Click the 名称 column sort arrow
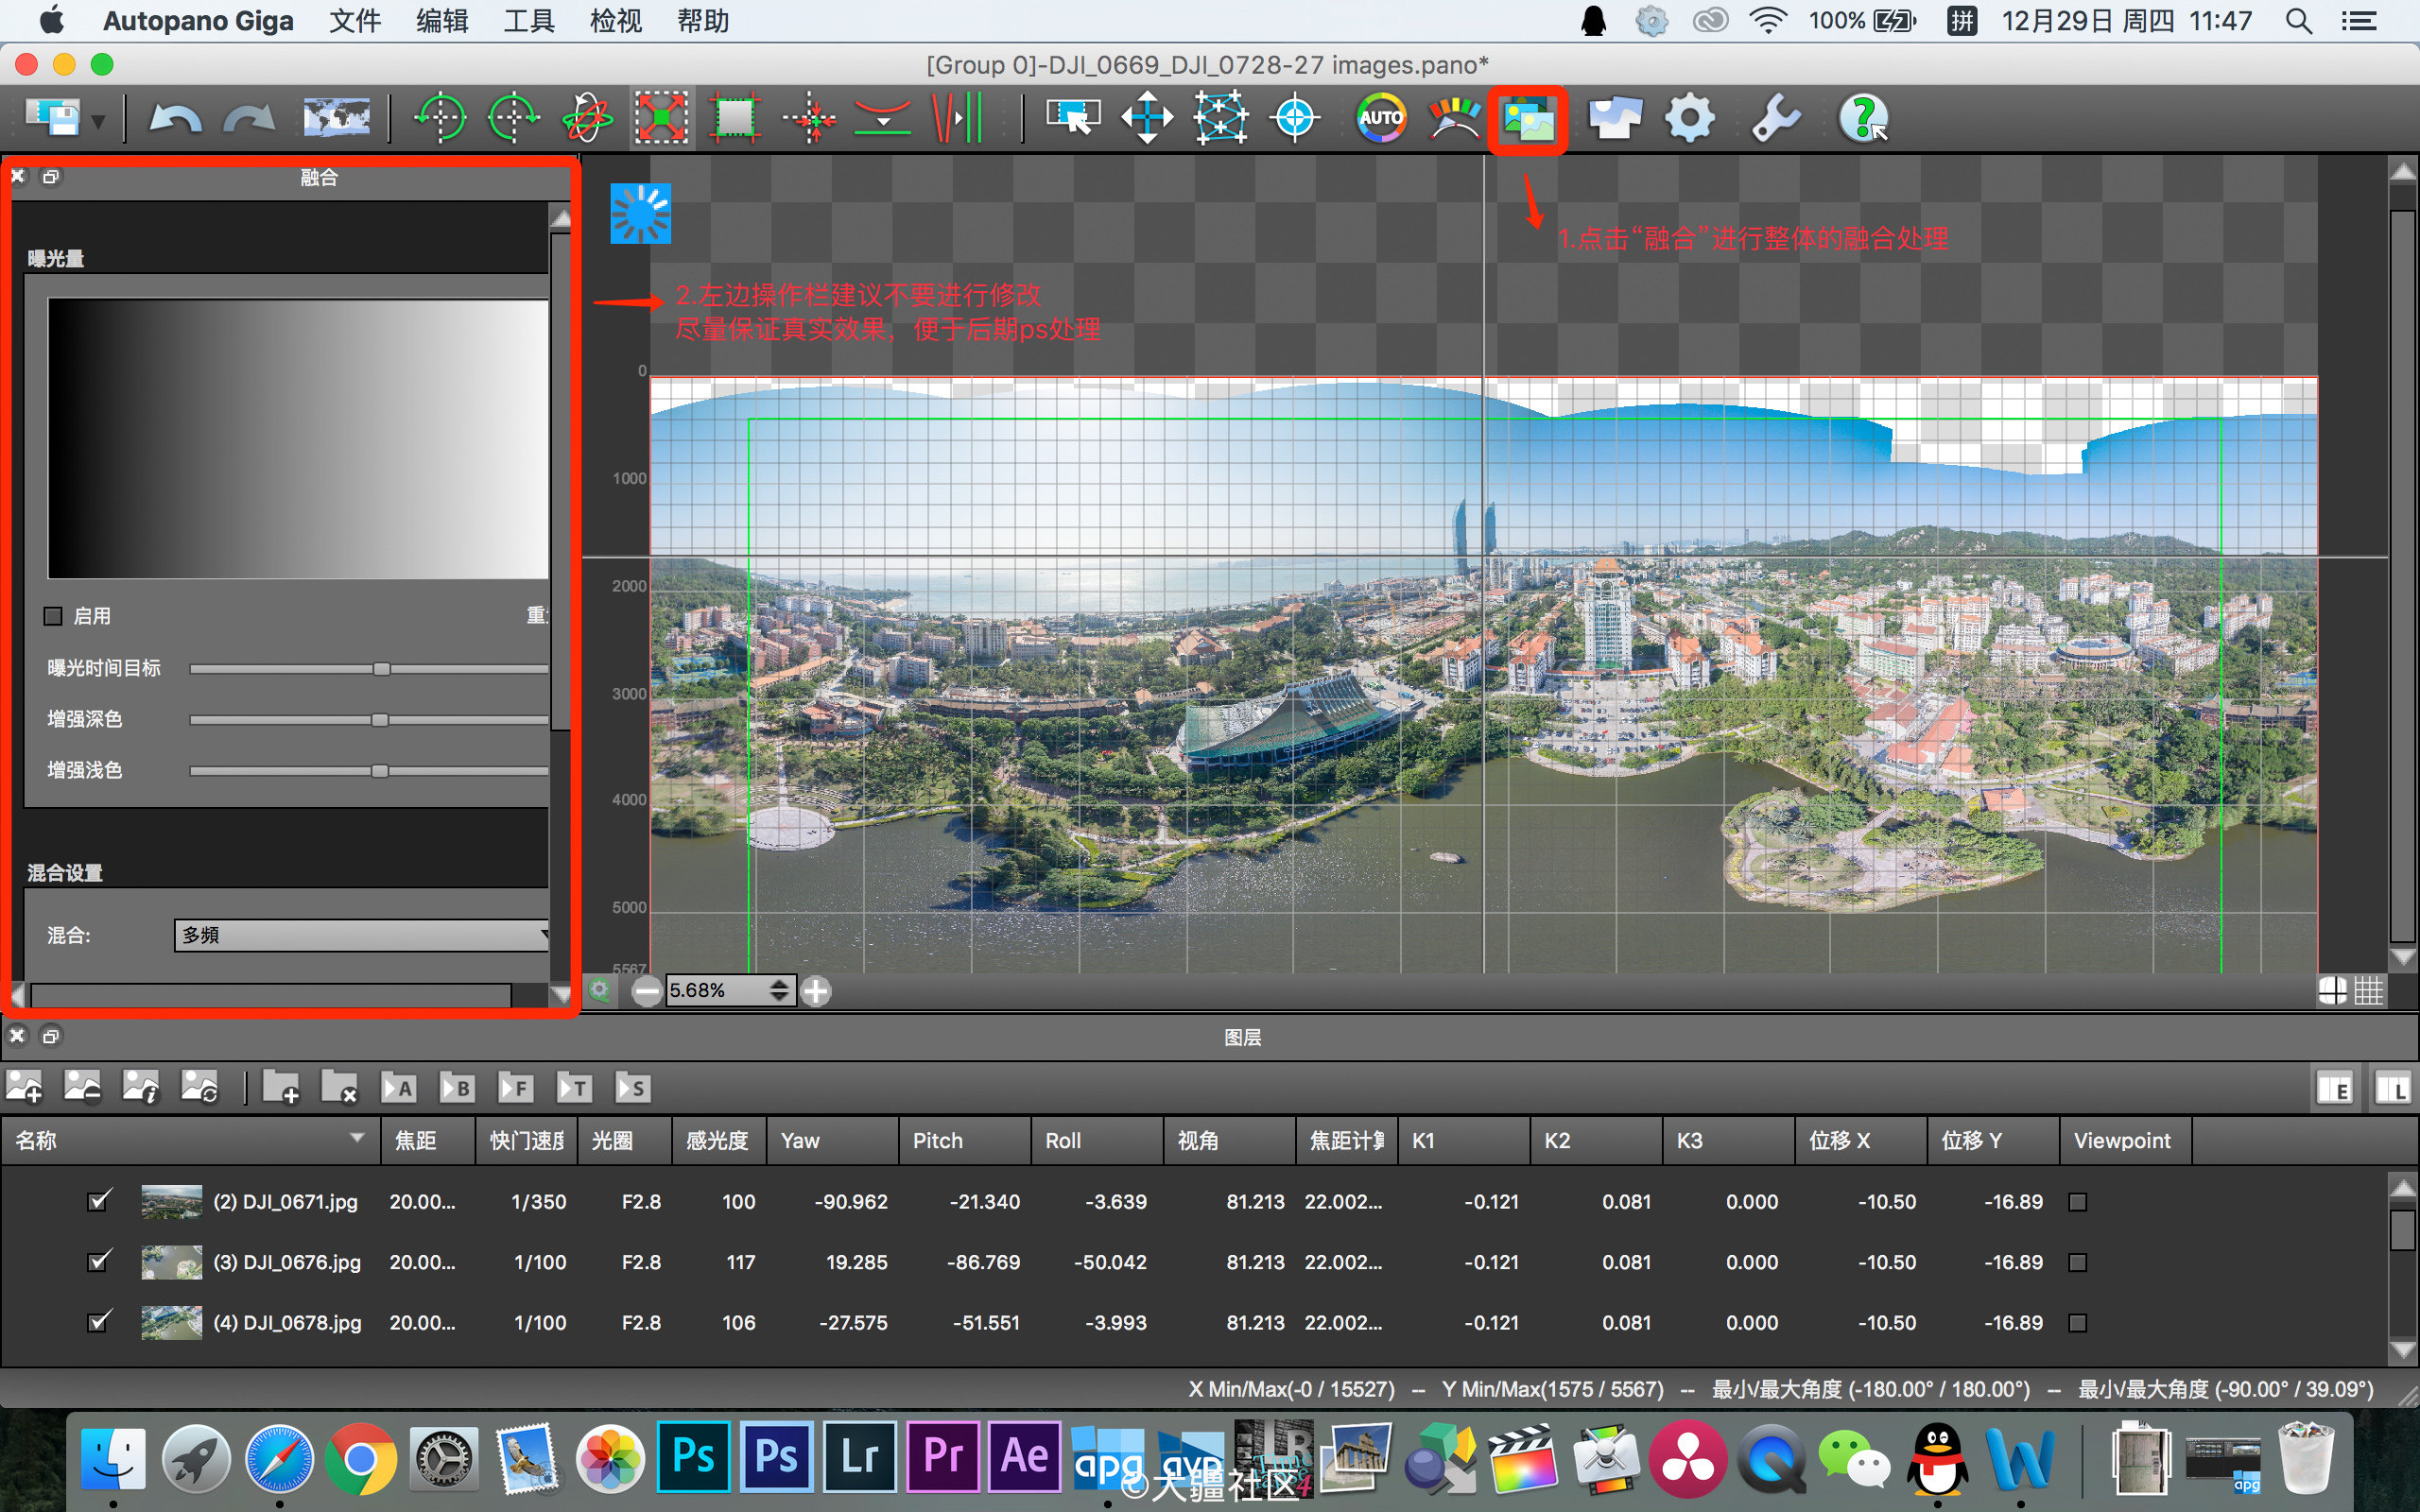Image resolution: width=2420 pixels, height=1512 pixels. 357,1138
